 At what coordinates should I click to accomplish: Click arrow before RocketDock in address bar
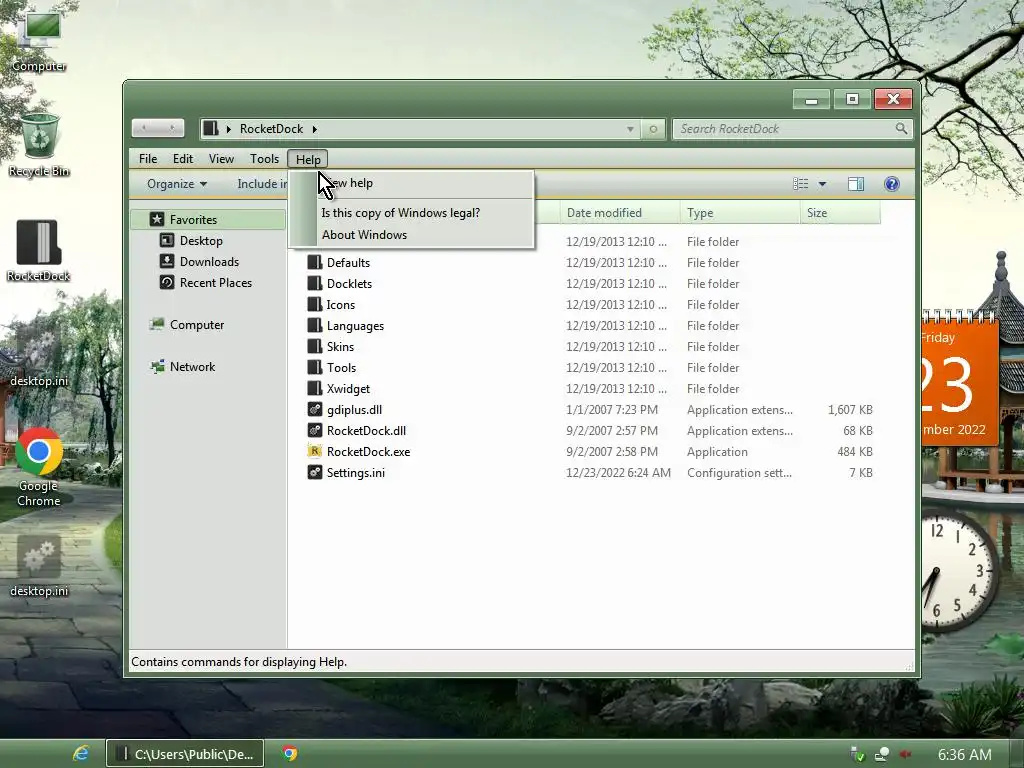click(229, 129)
